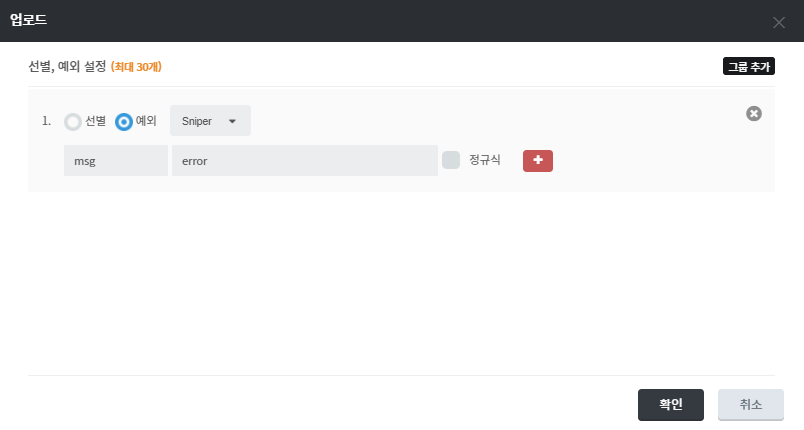Select the 선별 radio button
804x430 pixels.
(x=73, y=122)
